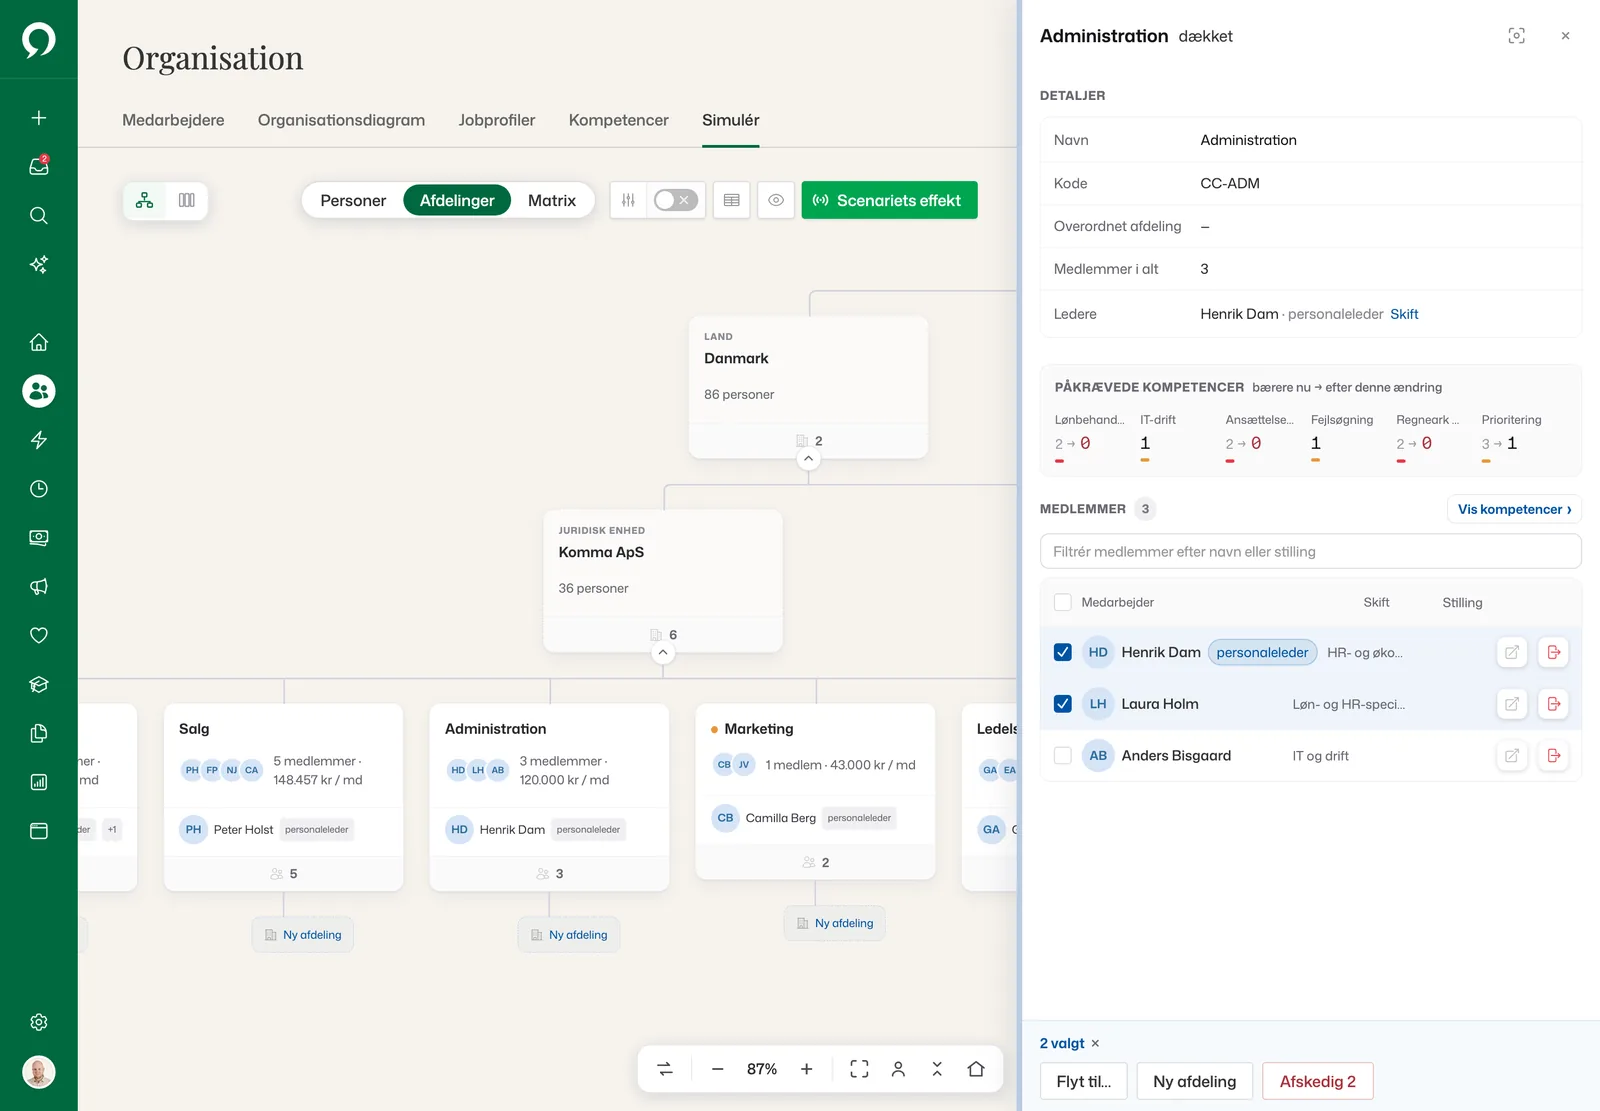Open the megaphone announcements icon
This screenshot has width=1600, height=1111.
pos(39,587)
